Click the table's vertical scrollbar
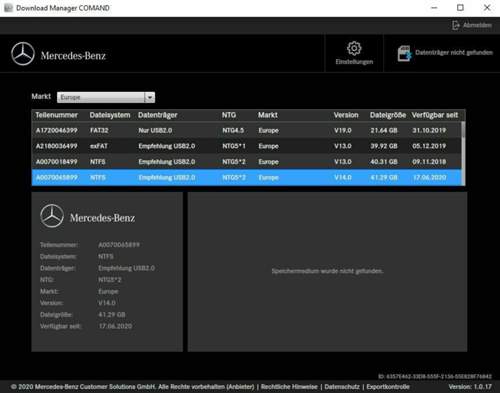This screenshot has width=500, height=393. (463, 153)
